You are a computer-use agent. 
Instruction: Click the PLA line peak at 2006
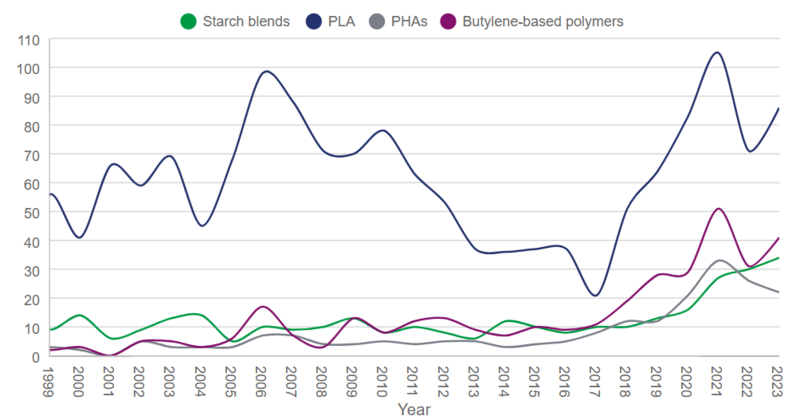pyautogui.click(x=265, y=71)
